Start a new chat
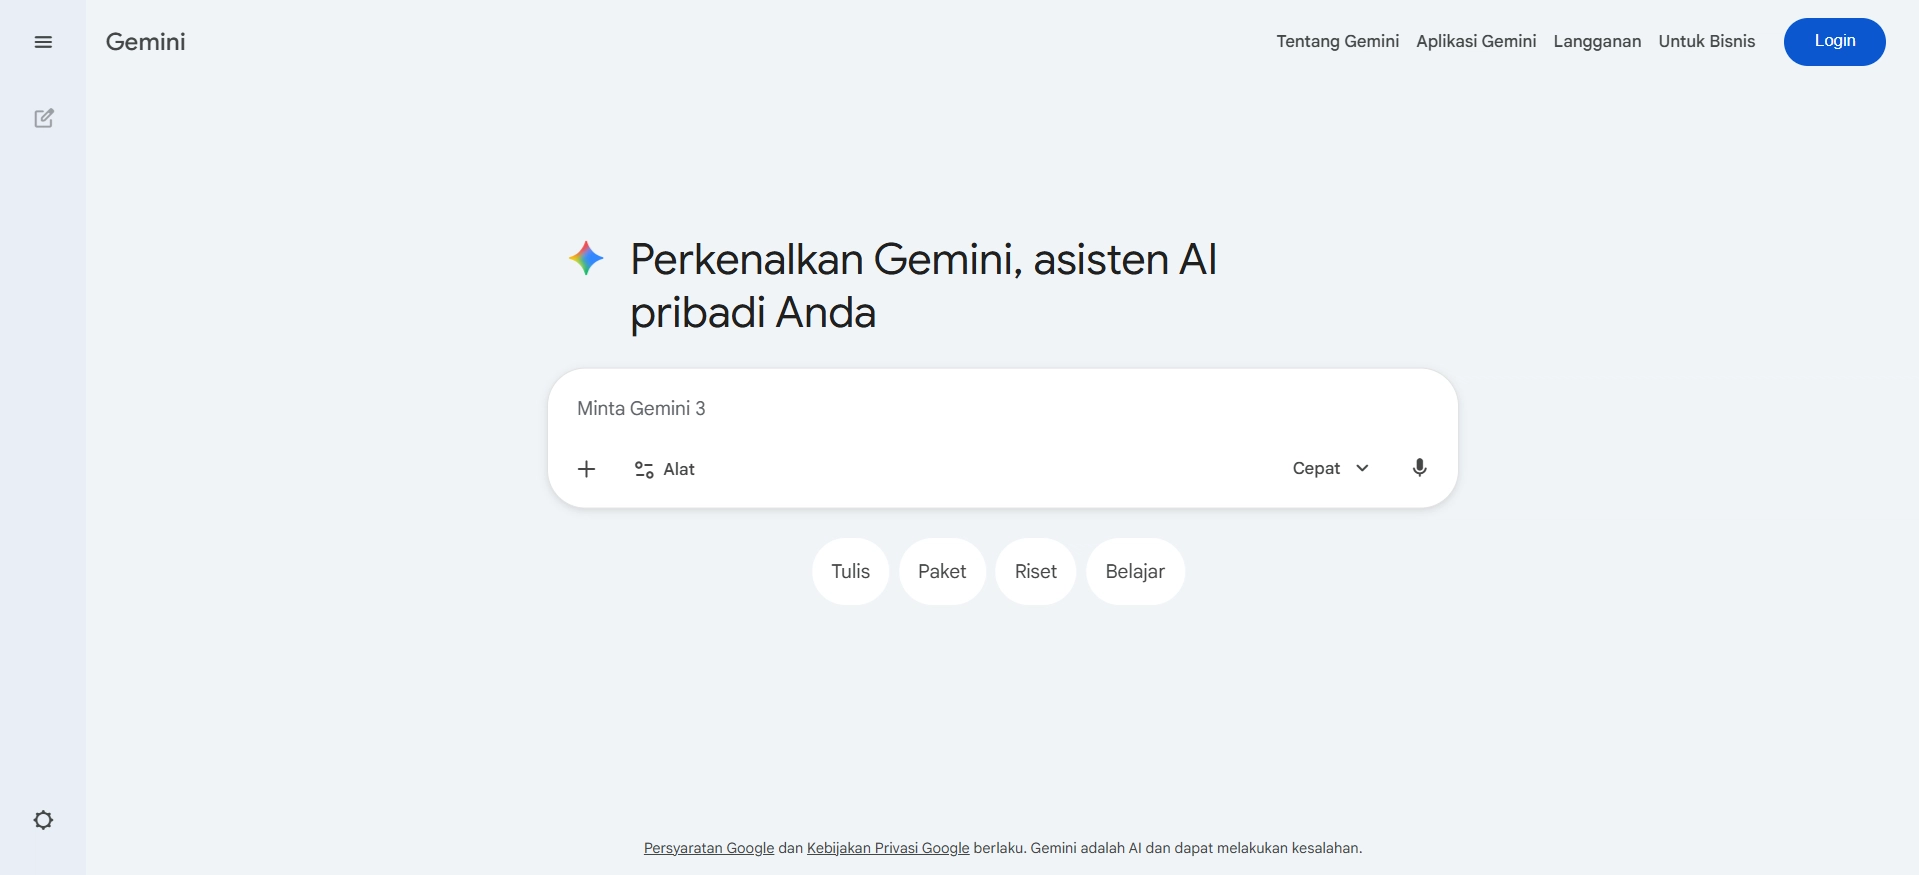 click(43, 118)
